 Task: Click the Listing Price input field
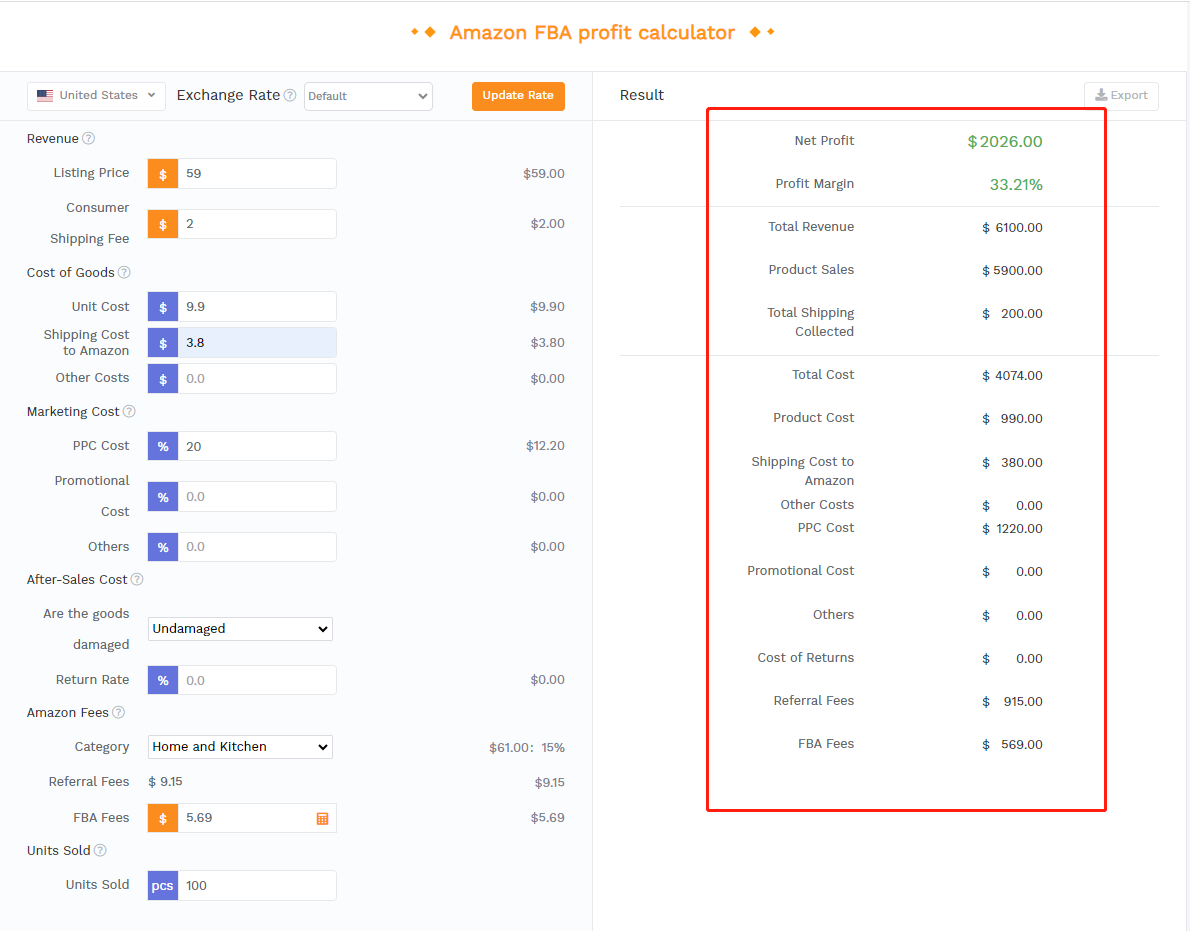[x=257, y=174]
